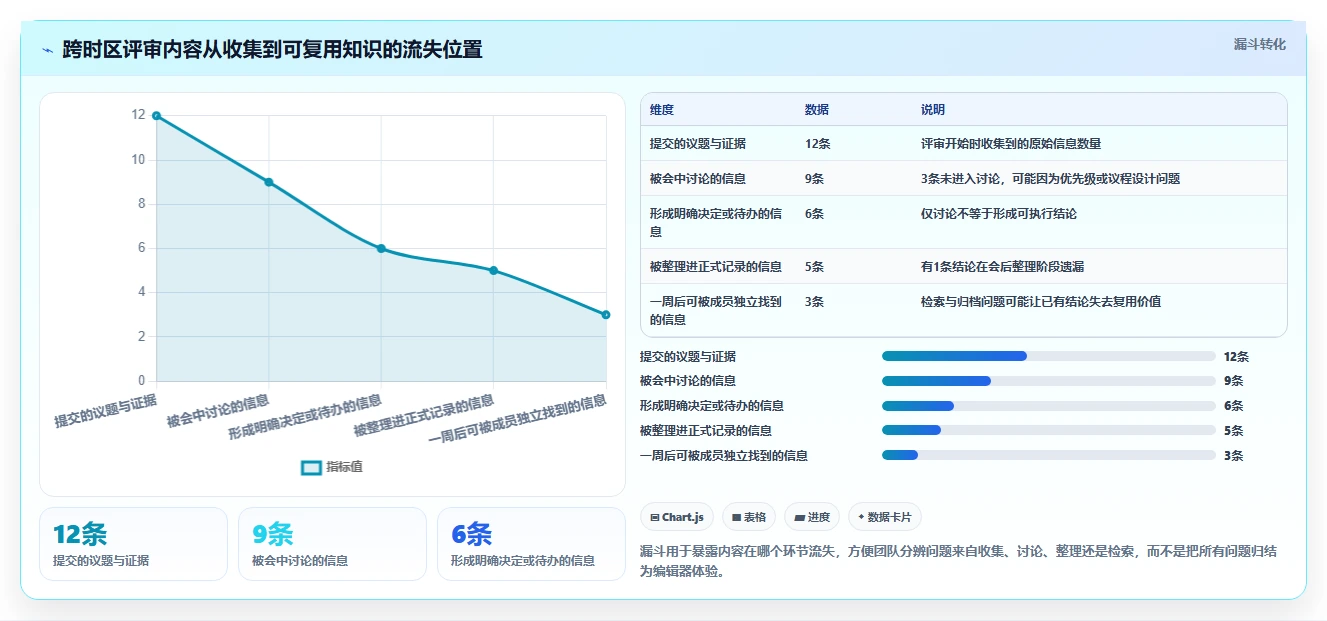Click the 漏斗转化 badge
Image resolution: width=1327 pixels, height=621 pixels.
tap(1259, 45)
